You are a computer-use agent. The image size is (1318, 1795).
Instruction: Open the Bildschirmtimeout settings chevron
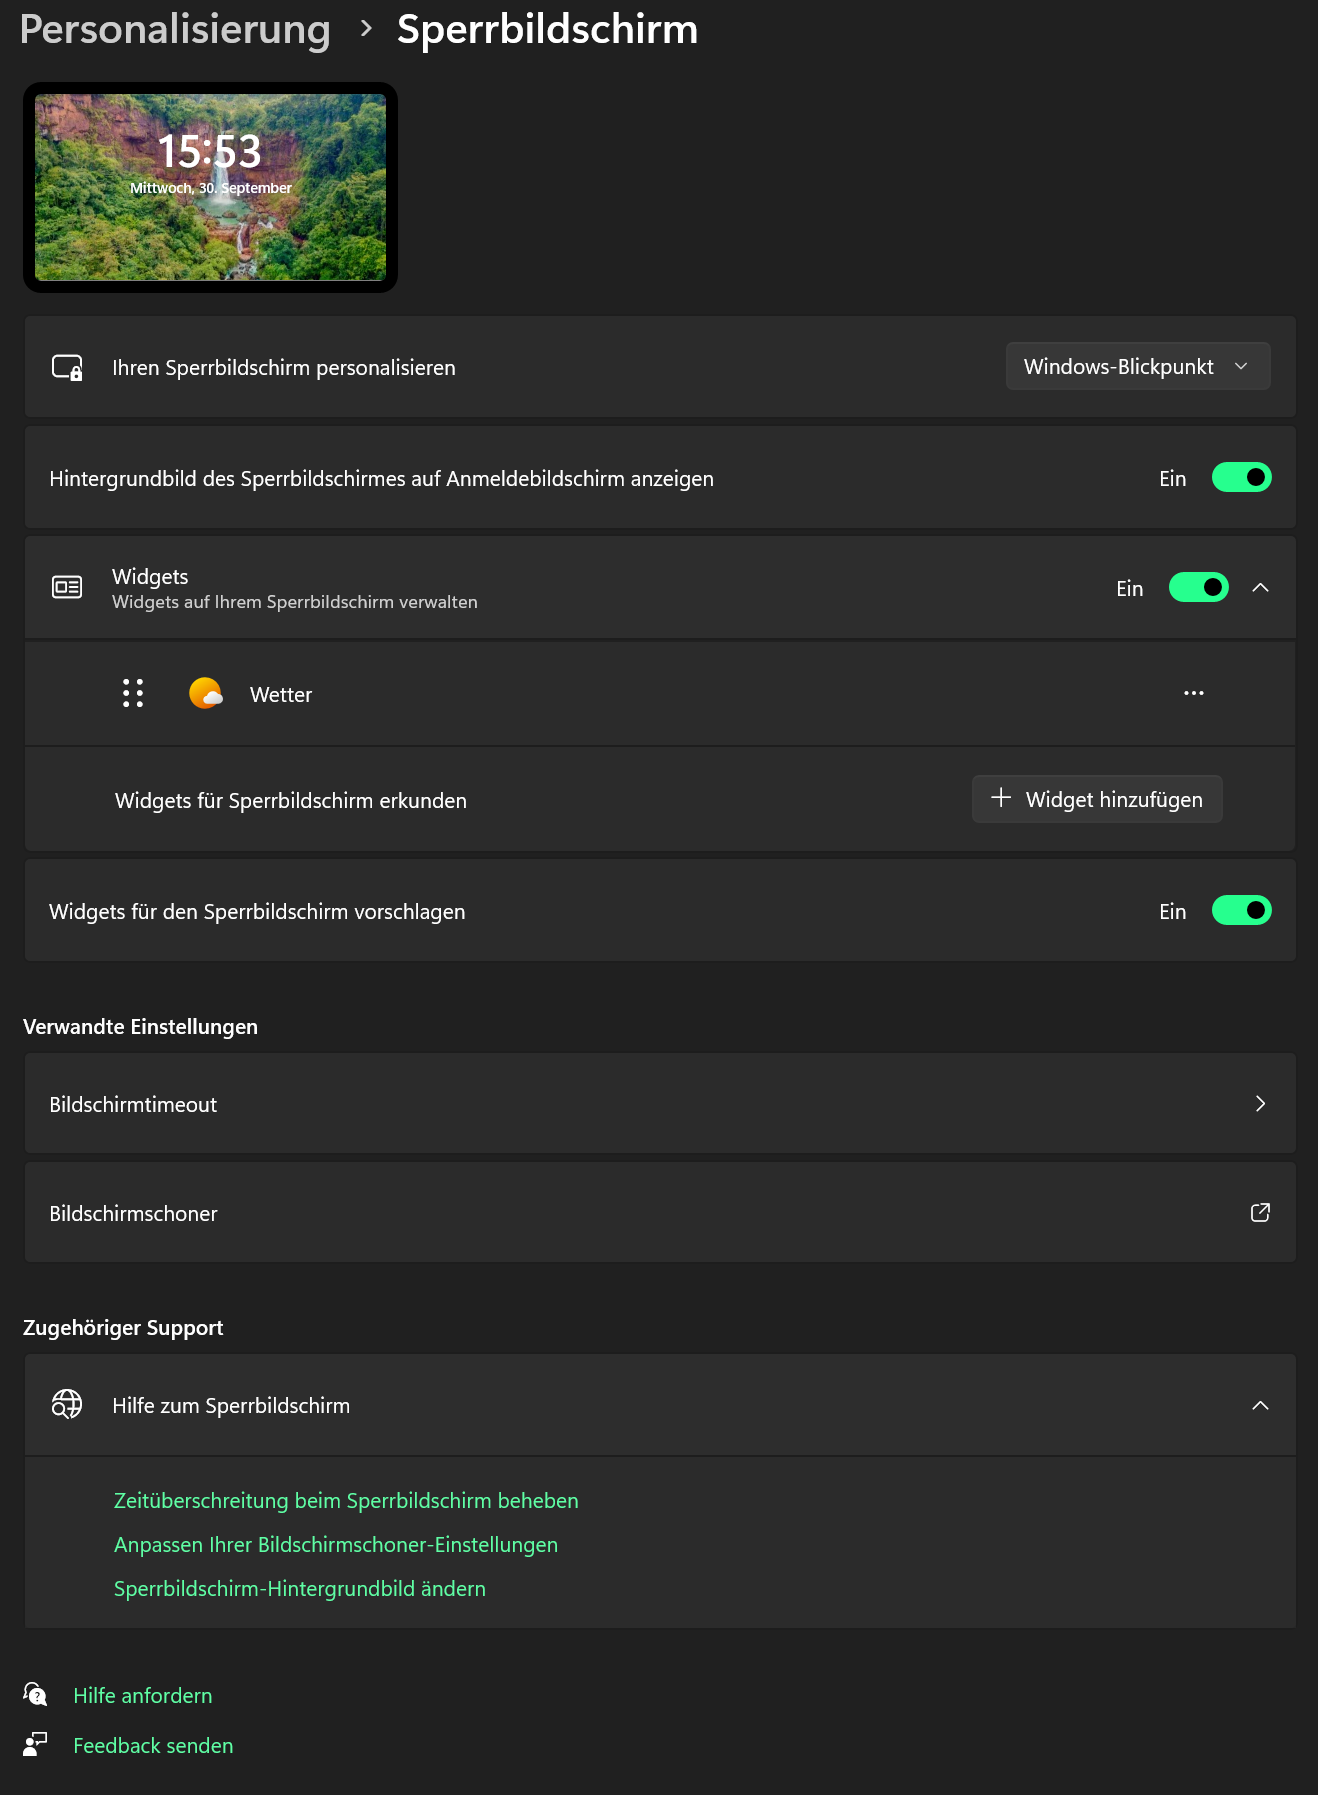pos(1260,1103)
